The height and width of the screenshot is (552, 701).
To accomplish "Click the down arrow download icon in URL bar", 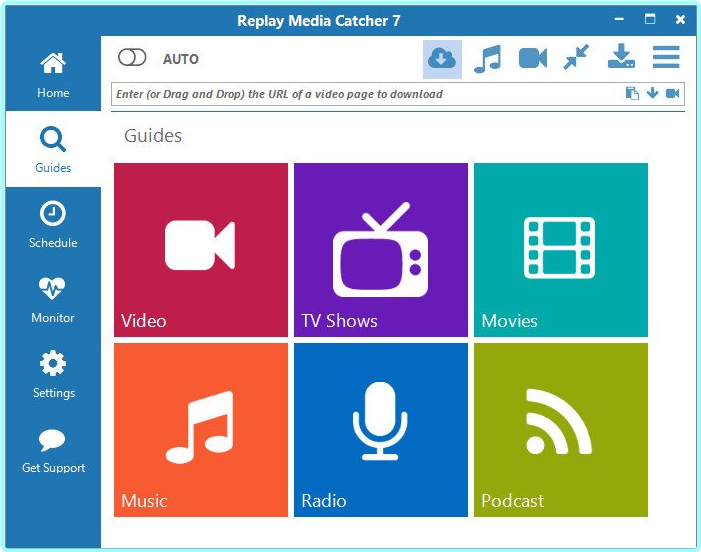I will click(652, 93).
